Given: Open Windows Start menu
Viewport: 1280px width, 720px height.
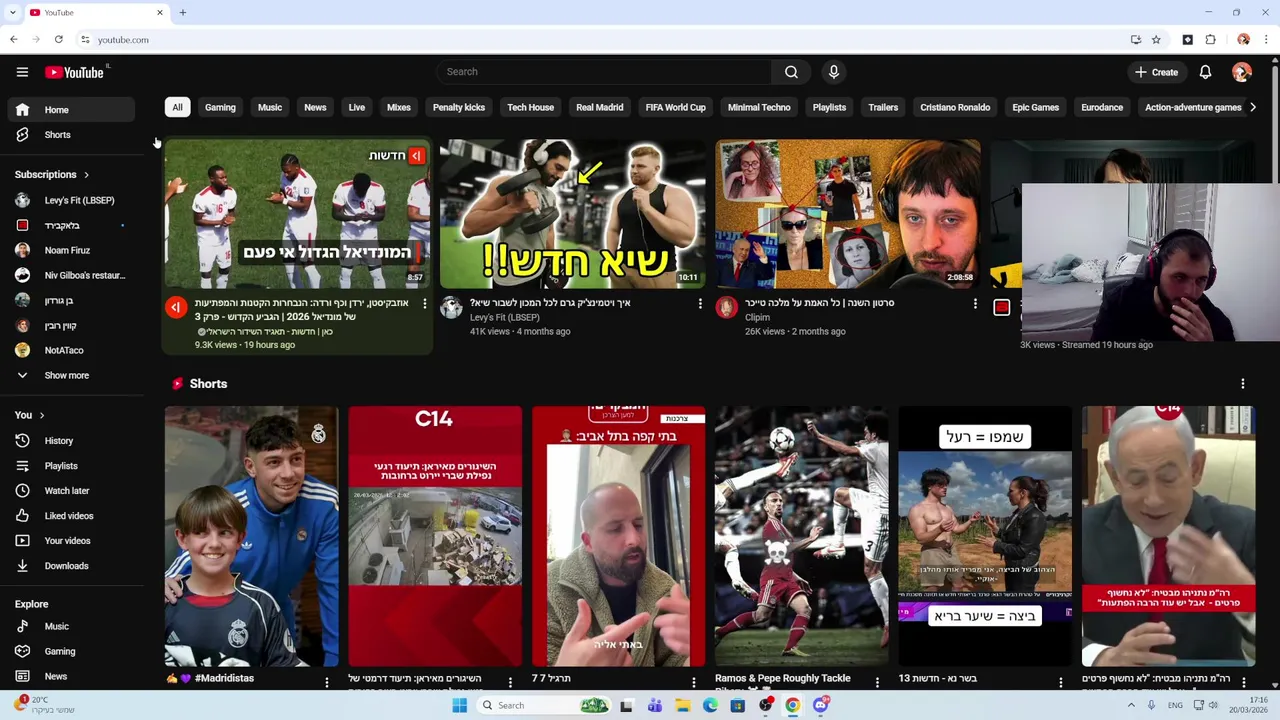Looking at the screenshot, I should click(x=459, y=705).
